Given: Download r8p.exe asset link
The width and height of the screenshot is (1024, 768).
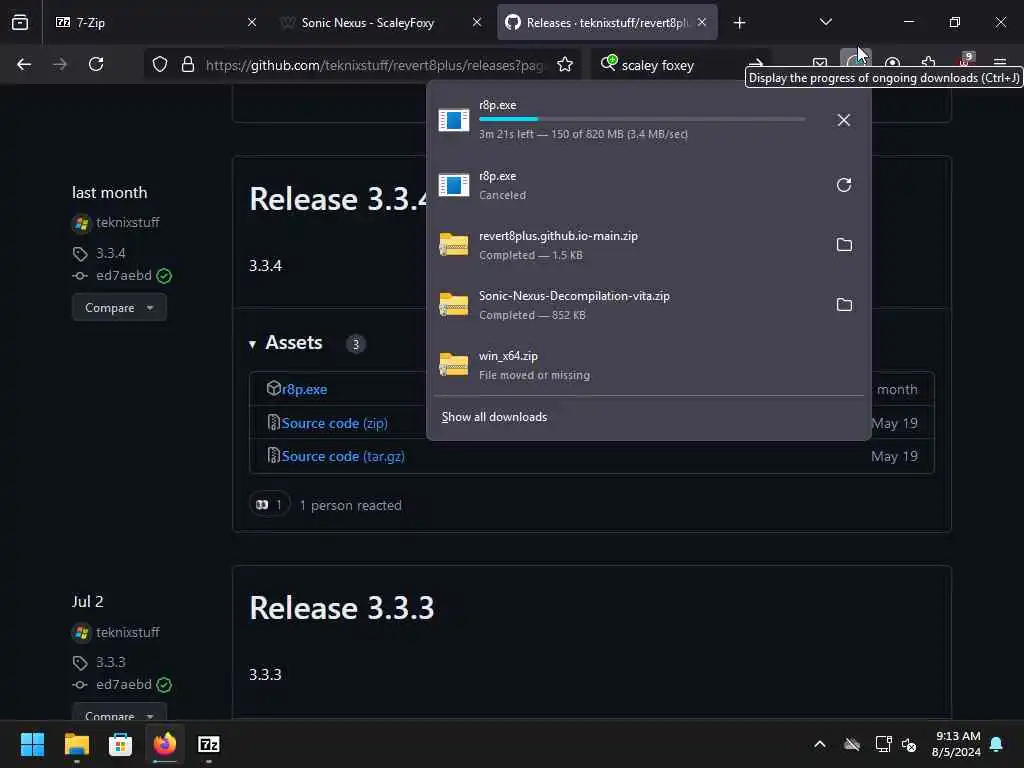Looking at the screenshot, I should coord(304,389).
